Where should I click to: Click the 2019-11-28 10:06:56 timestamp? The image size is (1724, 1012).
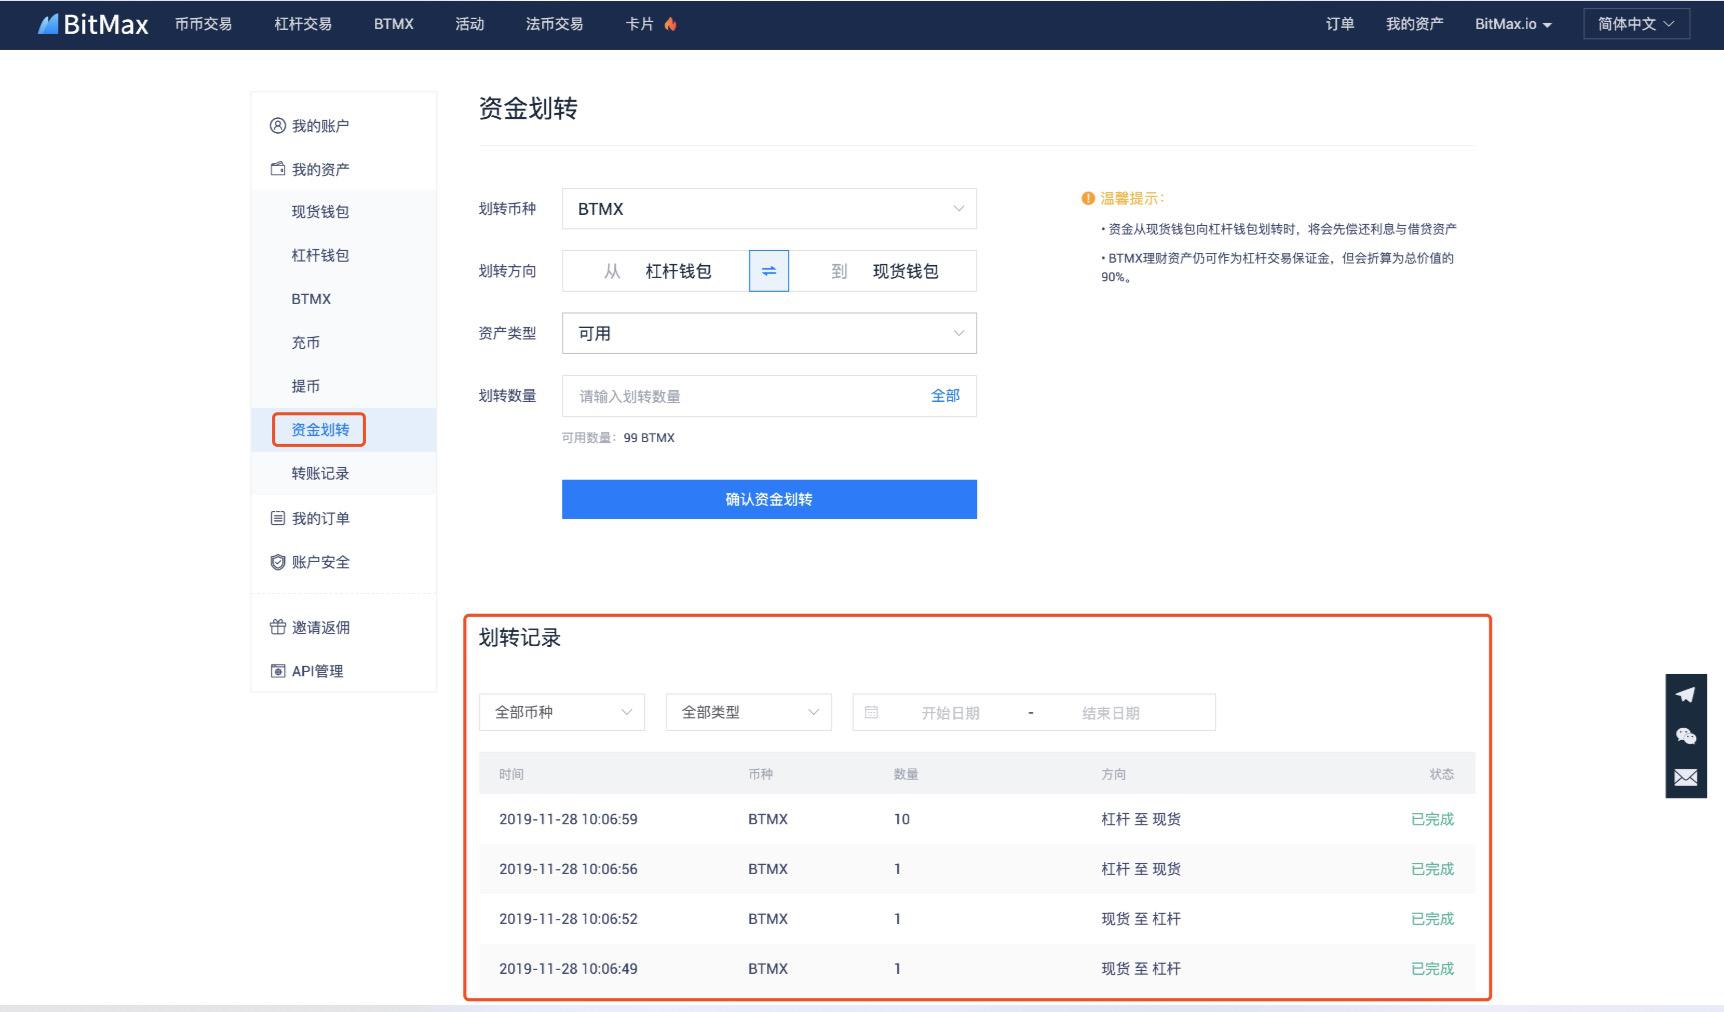pyautogui.click(x=568, y=869)
